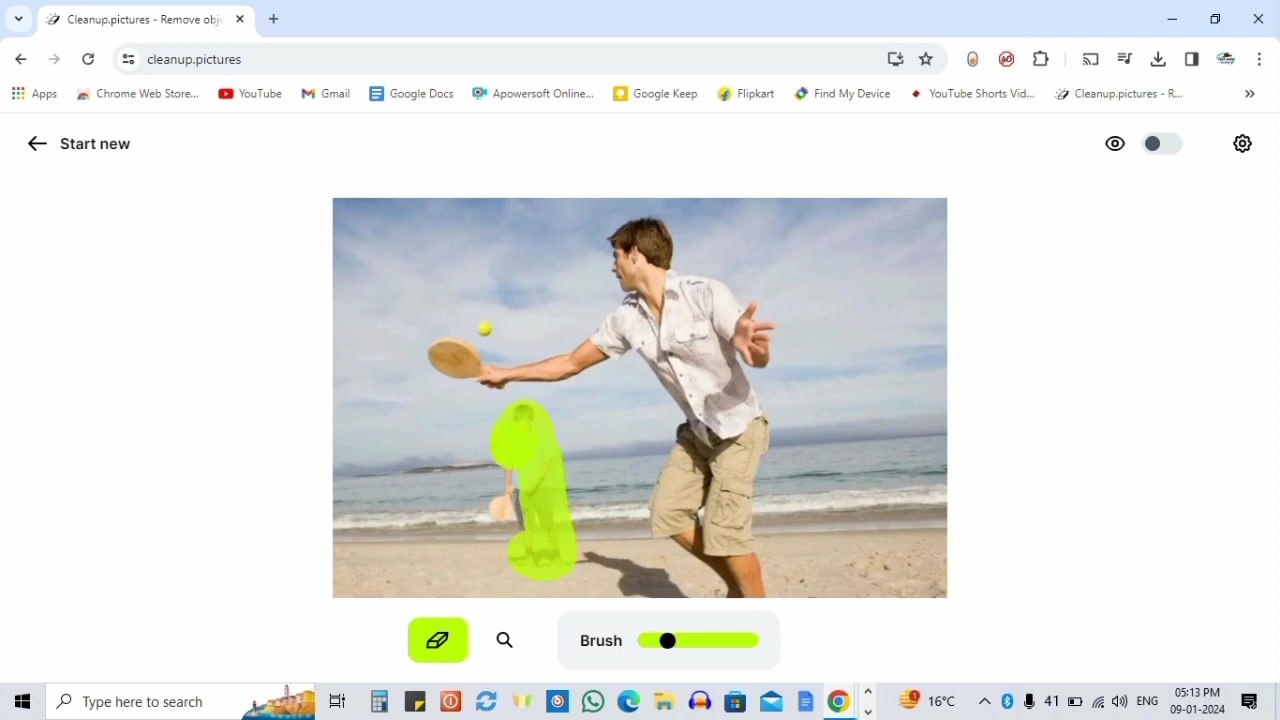Open the tab search dropdown arrow
Screen dimensions: 1280x720
(x=18, y=19)
